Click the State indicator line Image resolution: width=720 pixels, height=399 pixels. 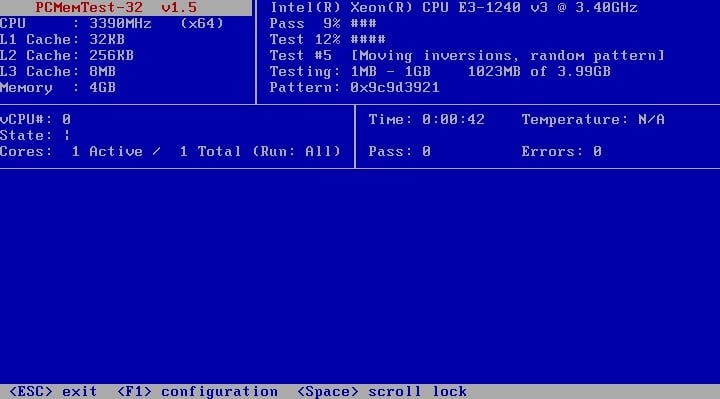[x=35, y=135]
